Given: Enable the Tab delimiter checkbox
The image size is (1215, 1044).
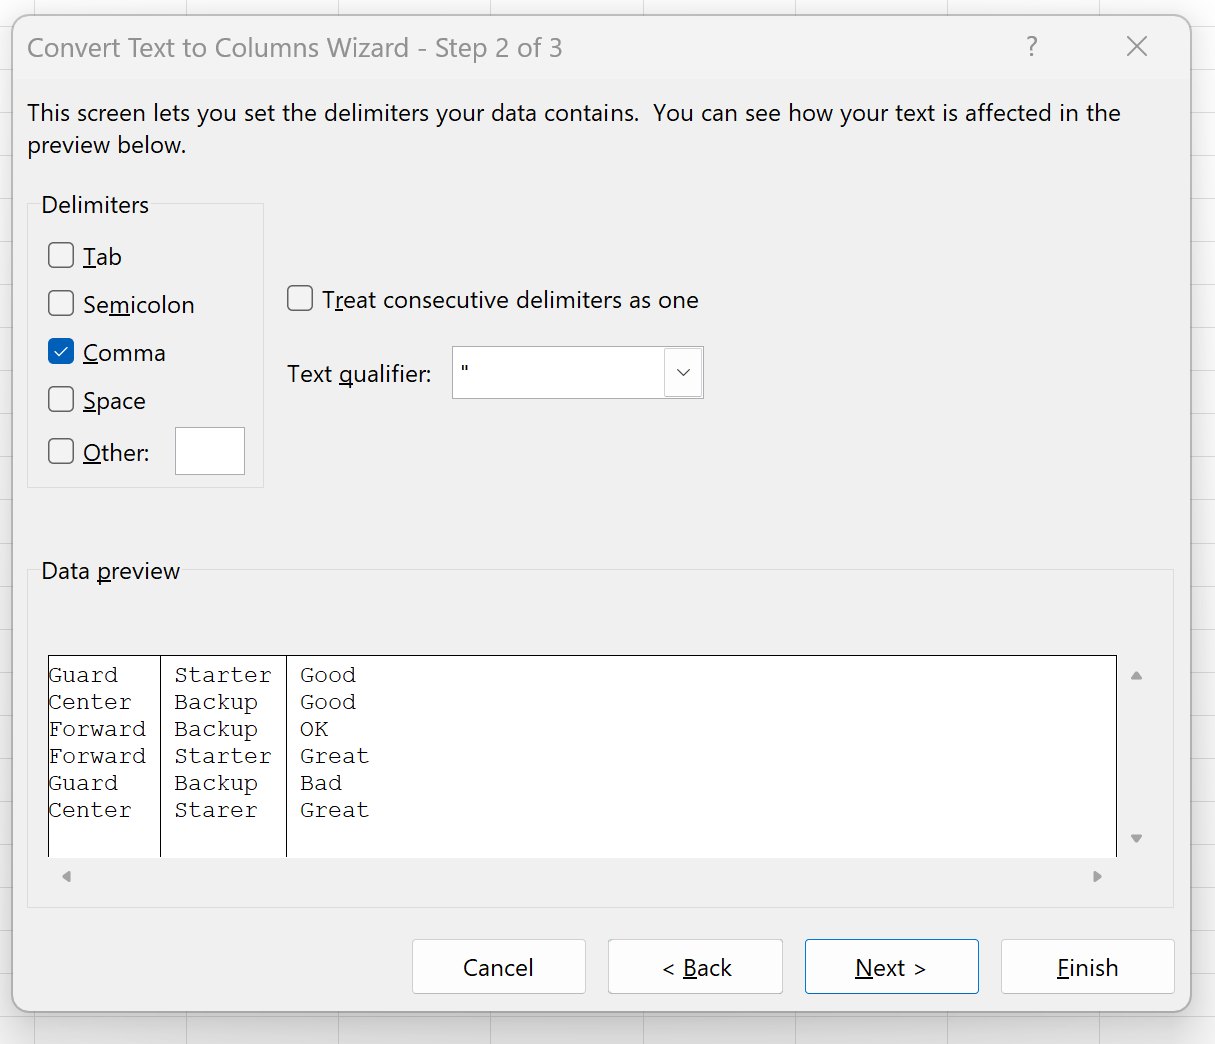Looking at the screenshot, I should tap(60, 255).
